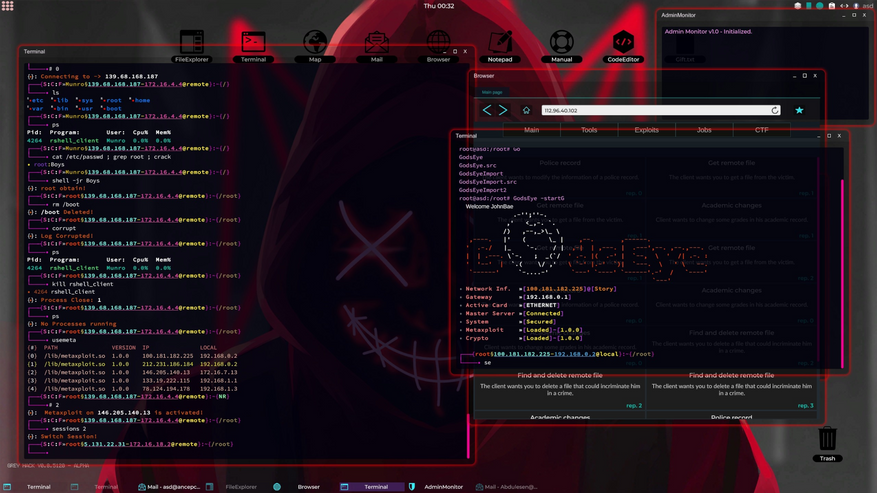This screenshot has width=877, height=493.
Task: Open the Map desktop icon
Action: pyautogui.click(x=315, y=46)
